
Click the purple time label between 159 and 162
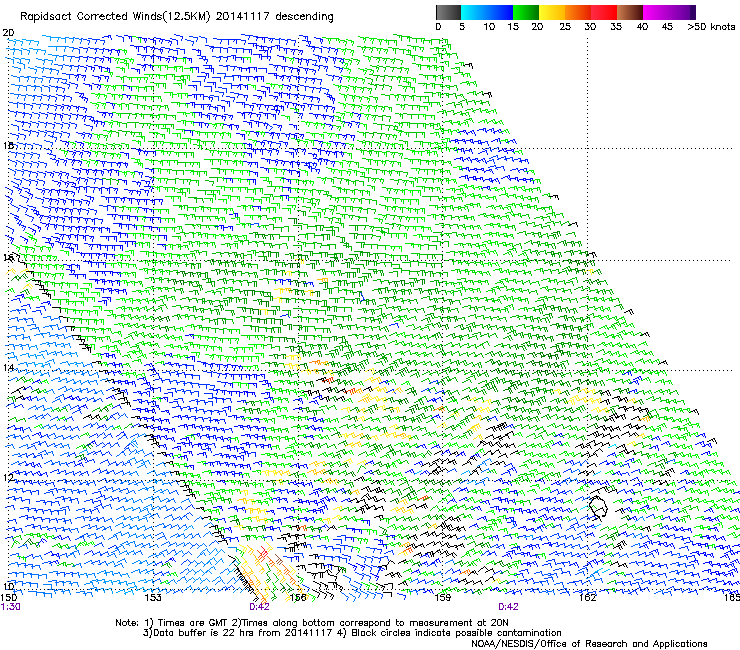508,607
